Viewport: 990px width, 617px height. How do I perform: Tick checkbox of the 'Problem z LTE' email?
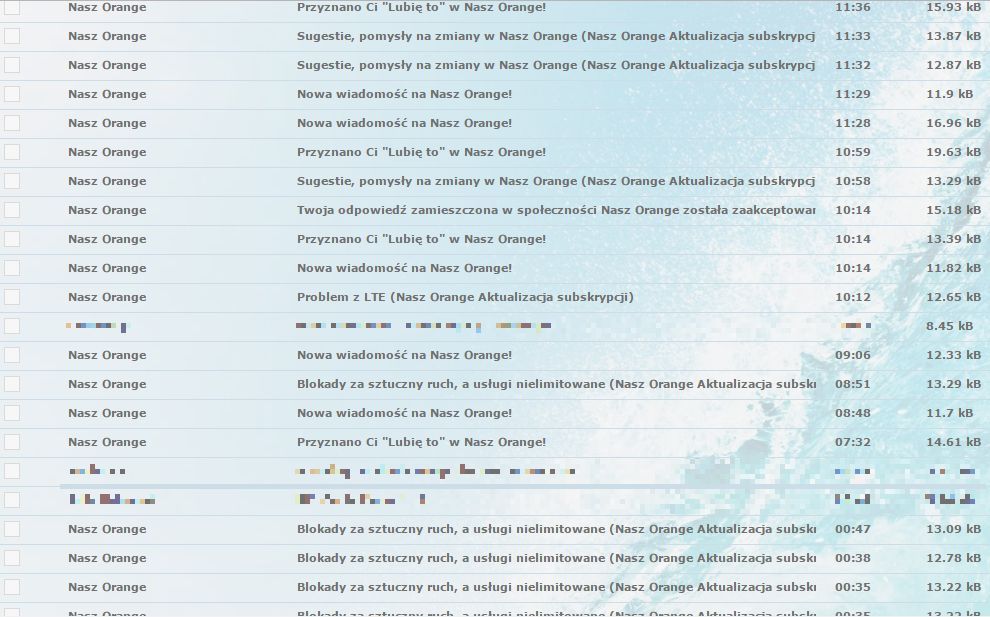pos(12,297)
